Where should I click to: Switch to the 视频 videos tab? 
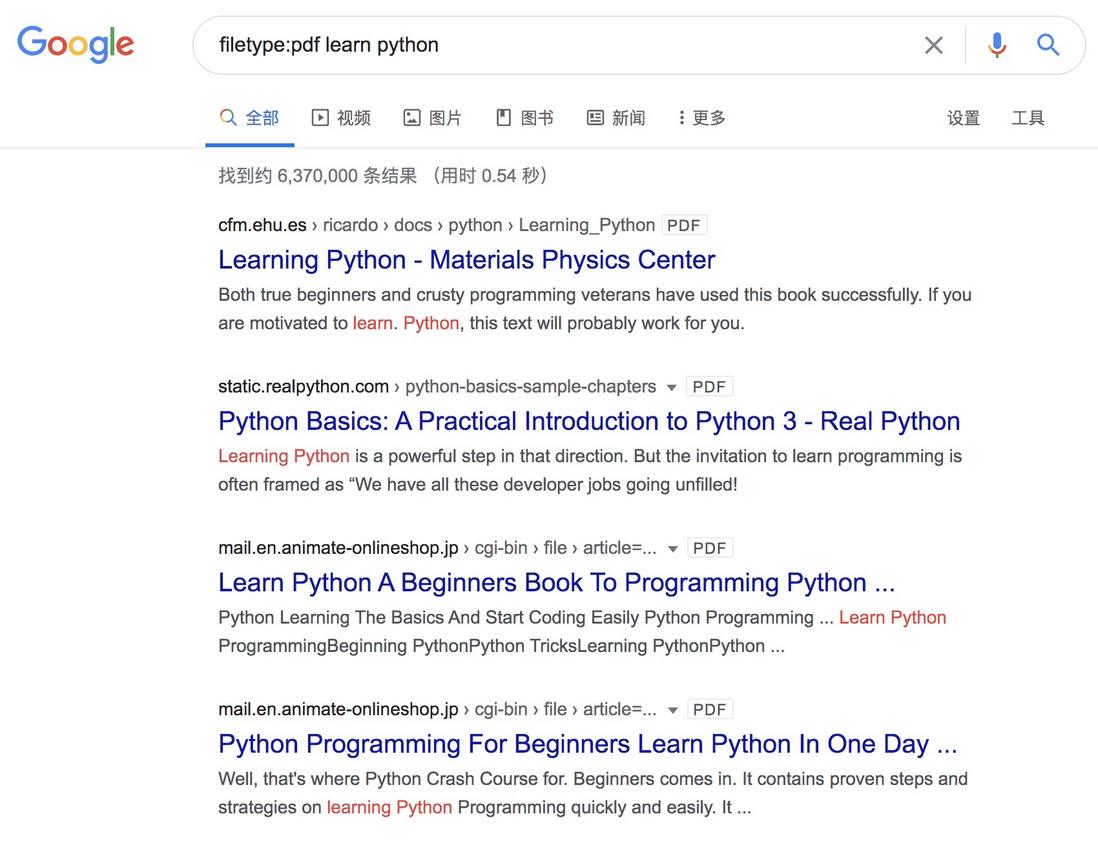pyautogui.click(x=341, y=118)
